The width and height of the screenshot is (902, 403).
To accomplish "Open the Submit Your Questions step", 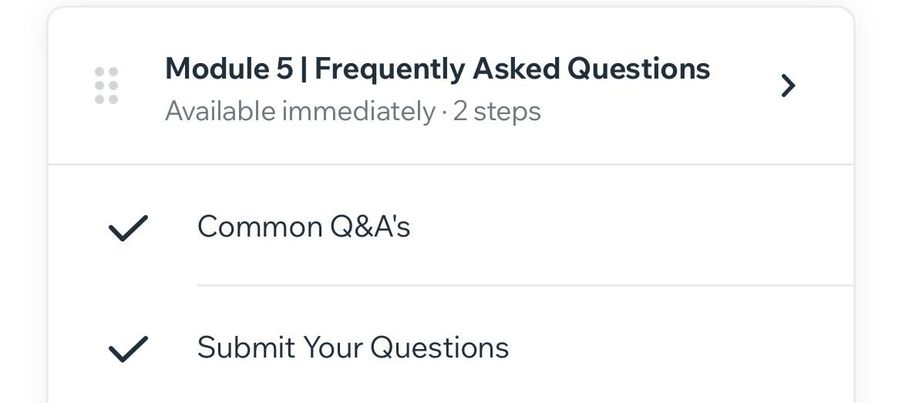I will click(x=451, y=347).
